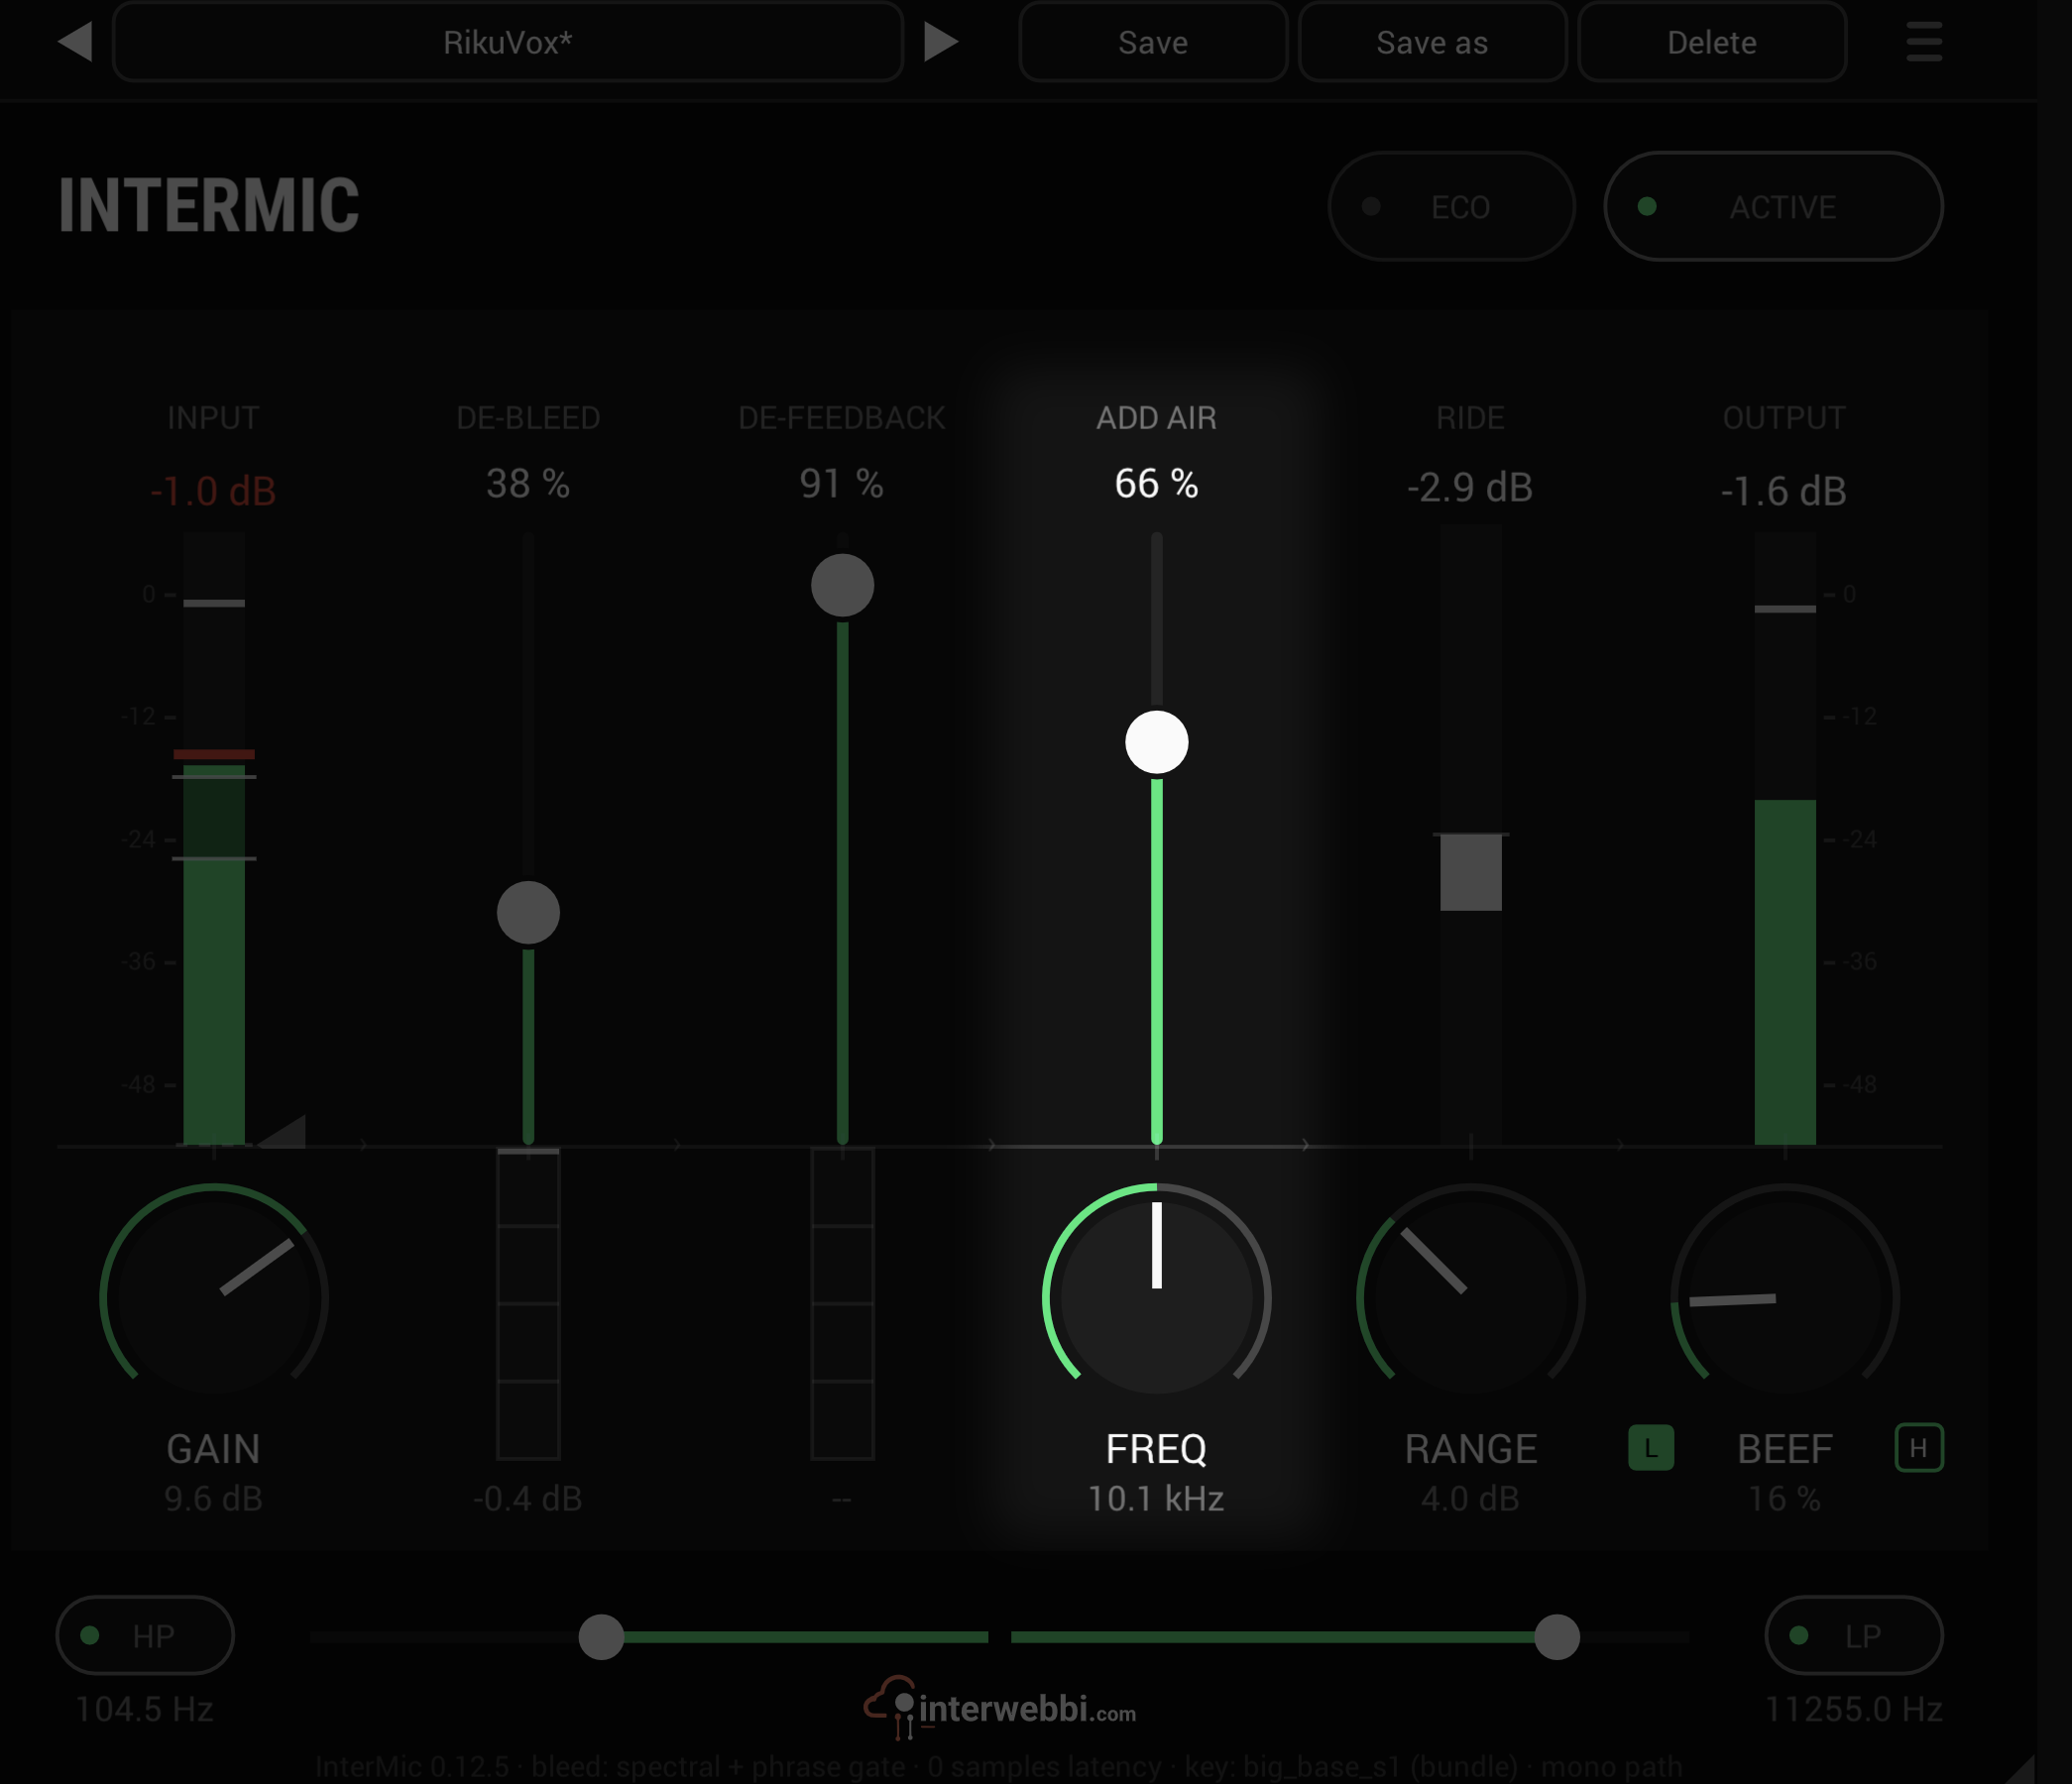Click the RANGE knob
Image resolution: width=2072 pixels, height=1784 pixels.
point(1471,1298)
